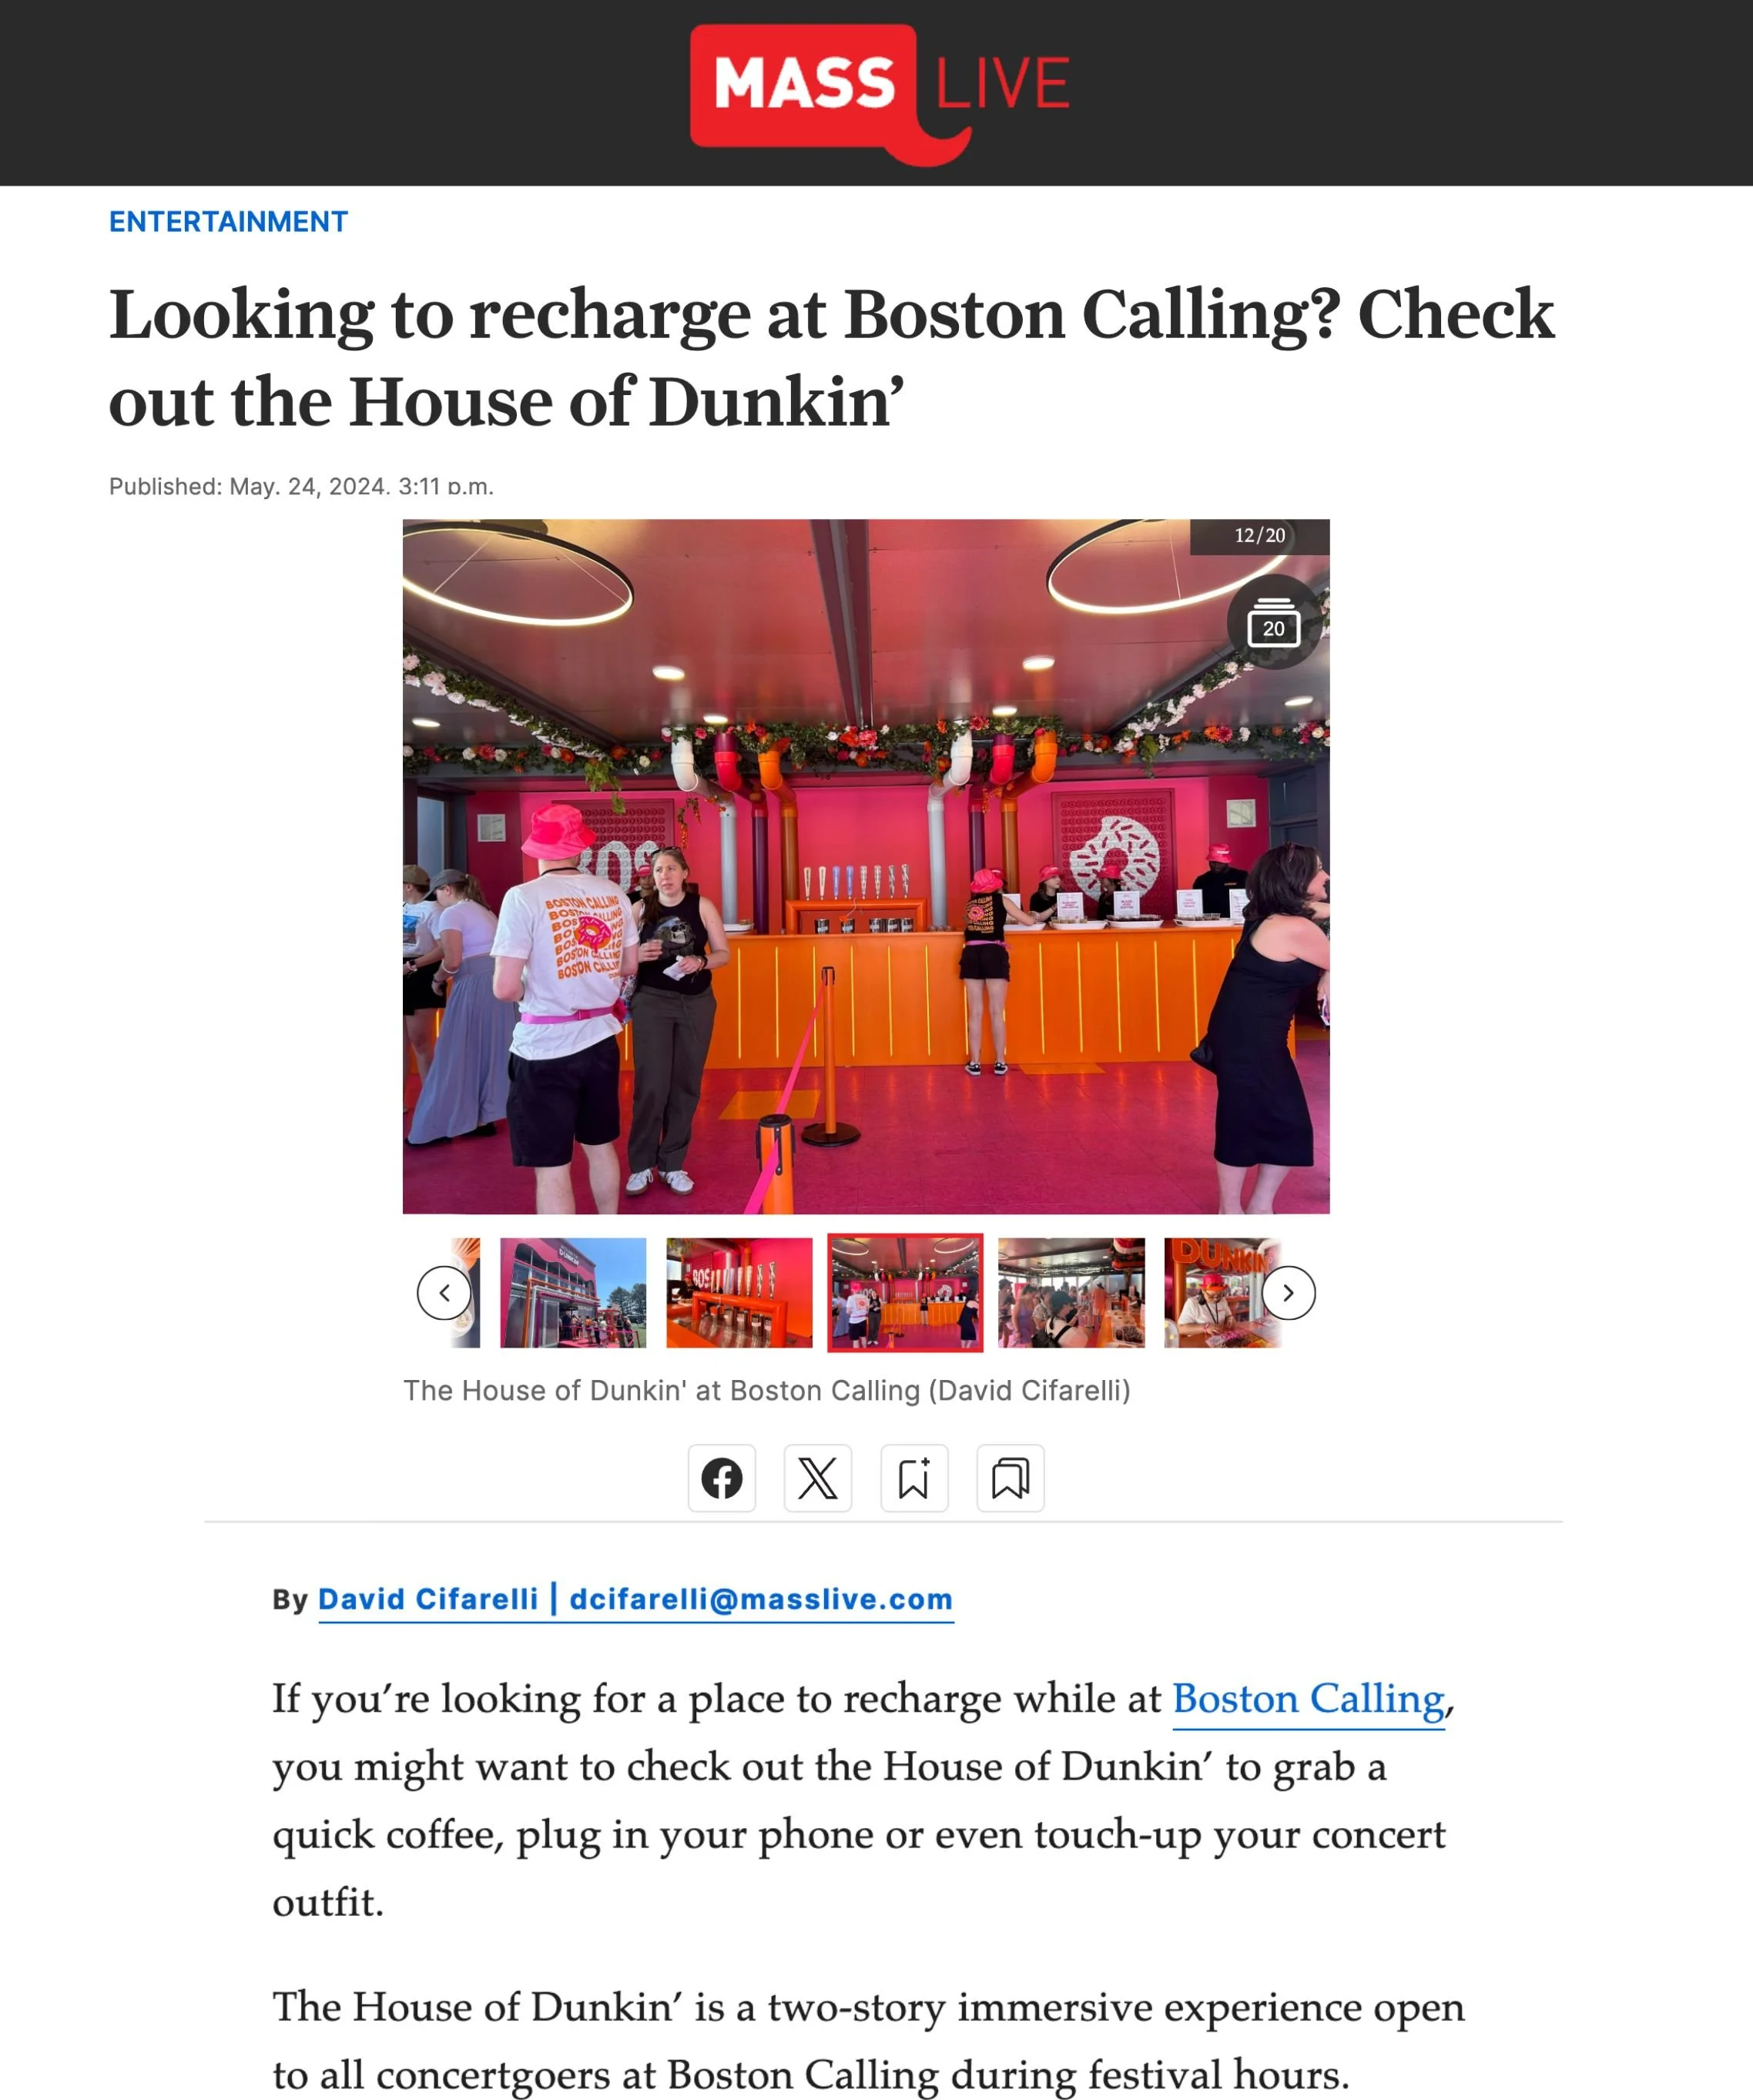Select the highlighted current gallery thumbnail
Screen dimensions: 1753x2100
pos(905,1293)
